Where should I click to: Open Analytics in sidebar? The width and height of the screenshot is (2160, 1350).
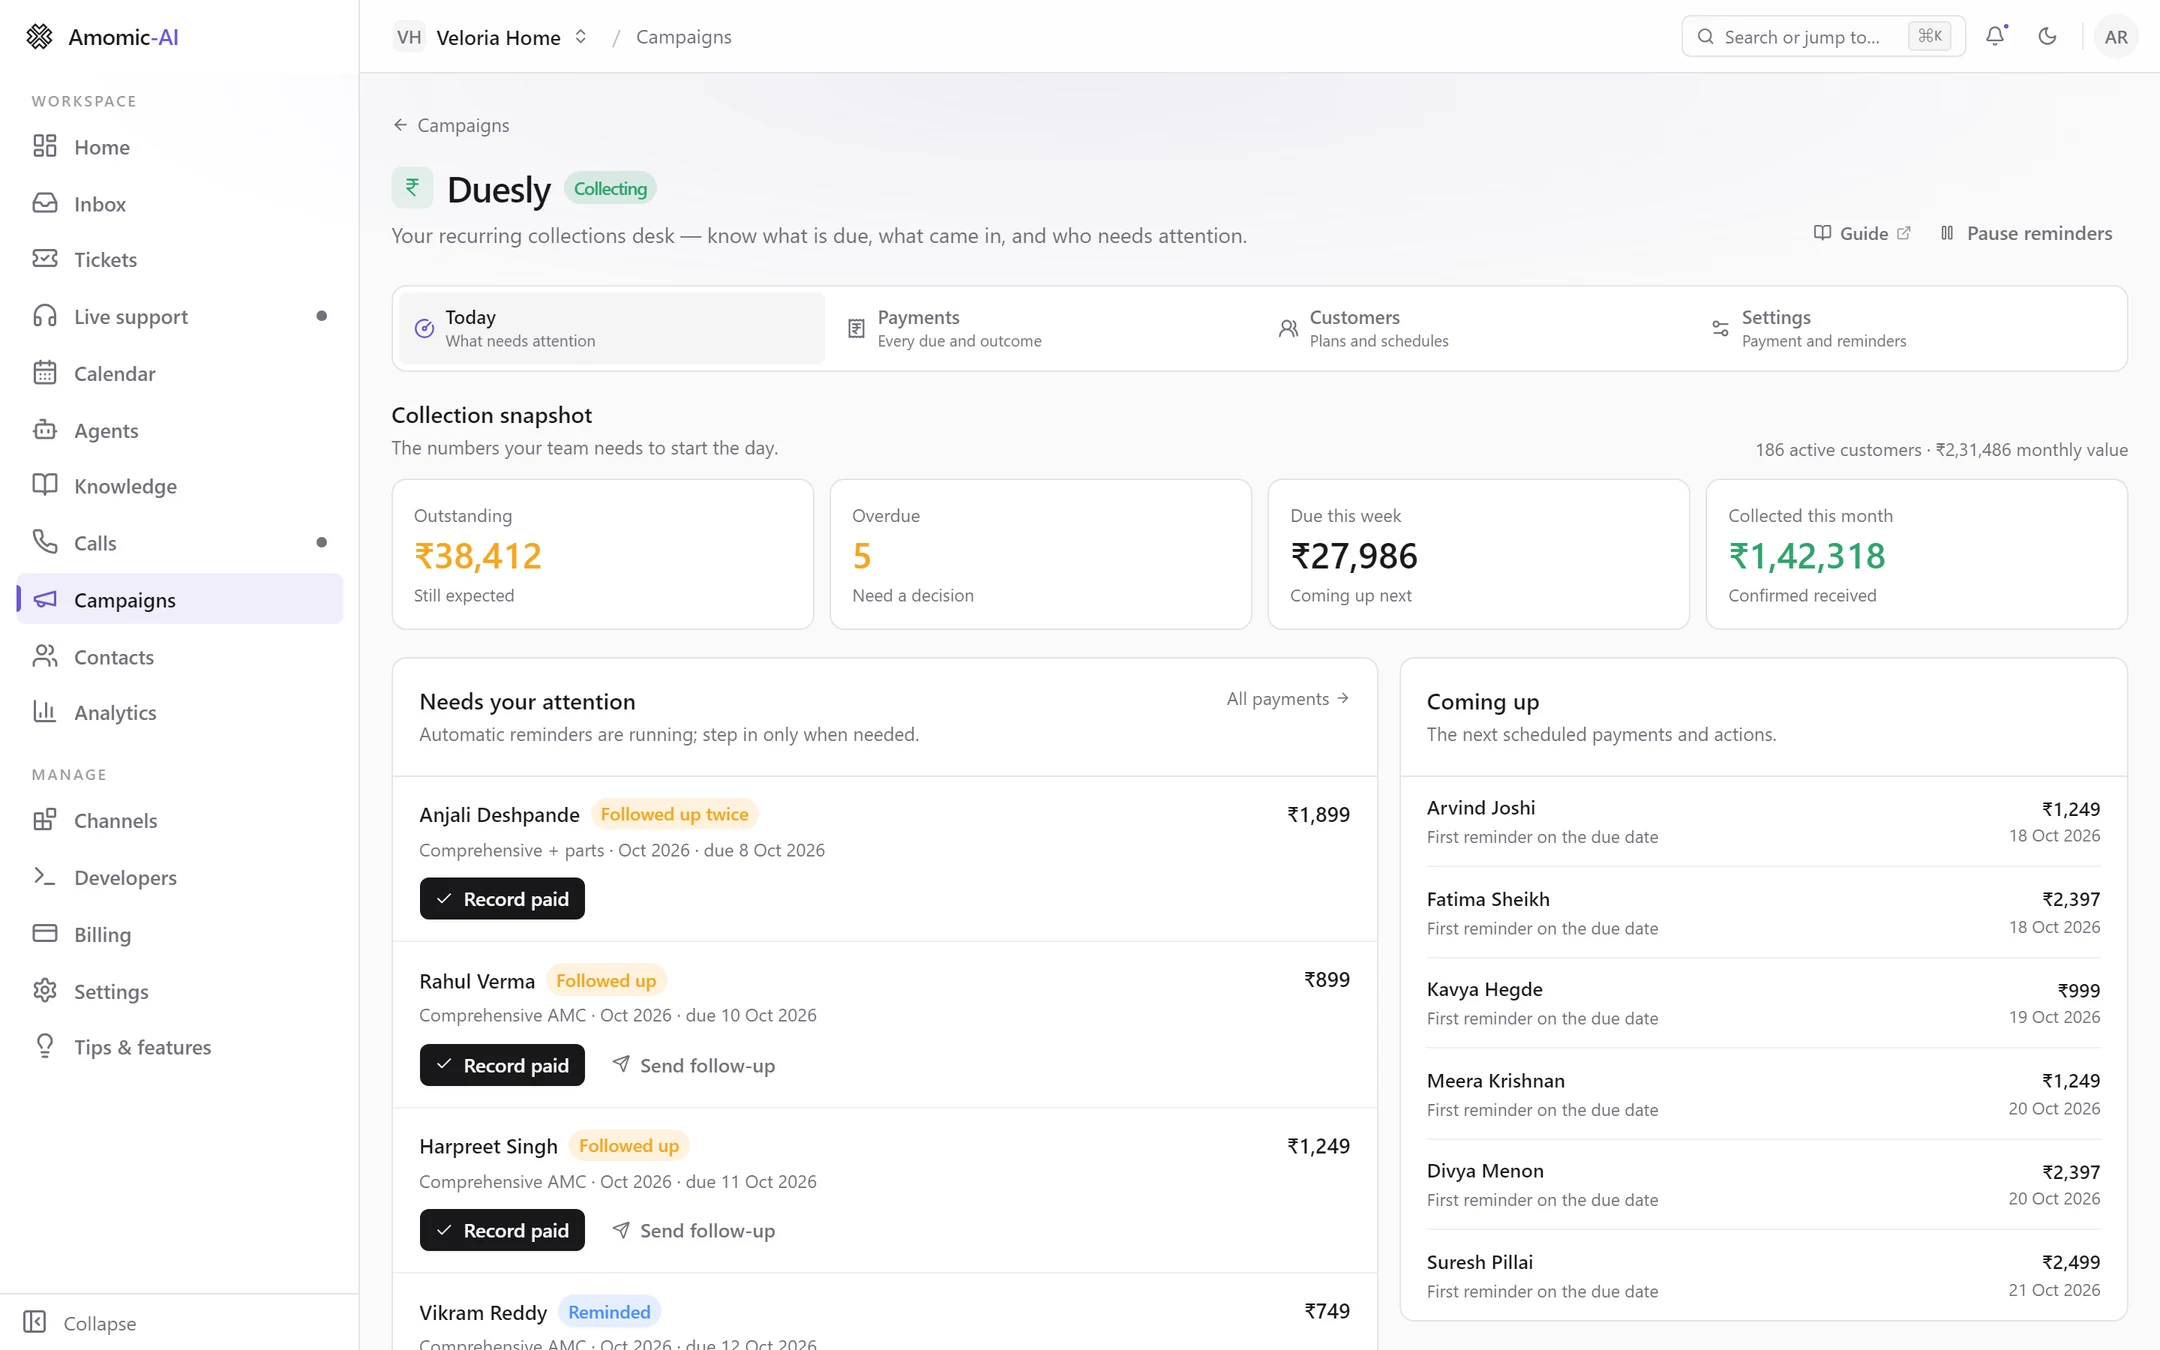coord(180,713)
